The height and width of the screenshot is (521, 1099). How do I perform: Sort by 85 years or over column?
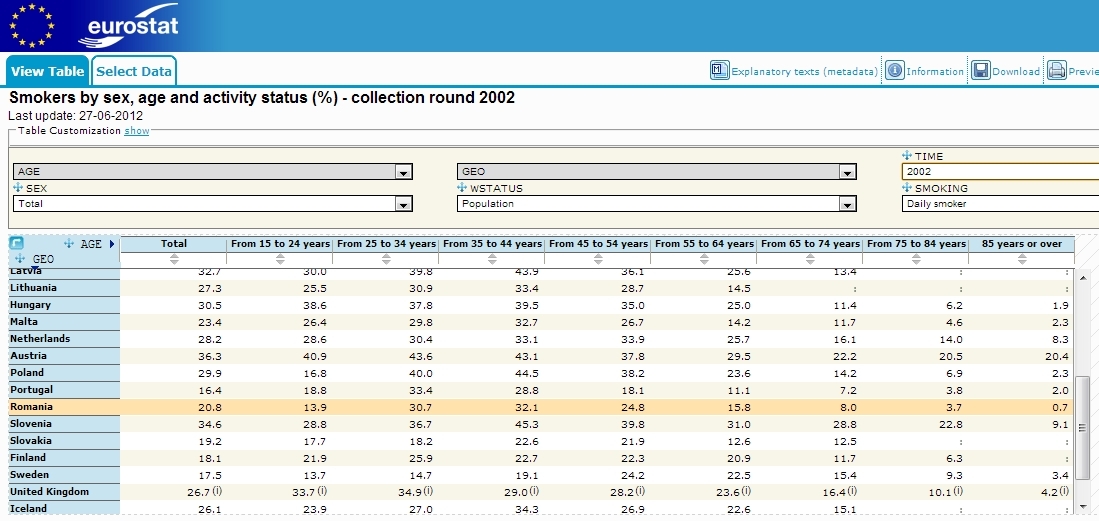(1021, 259)
